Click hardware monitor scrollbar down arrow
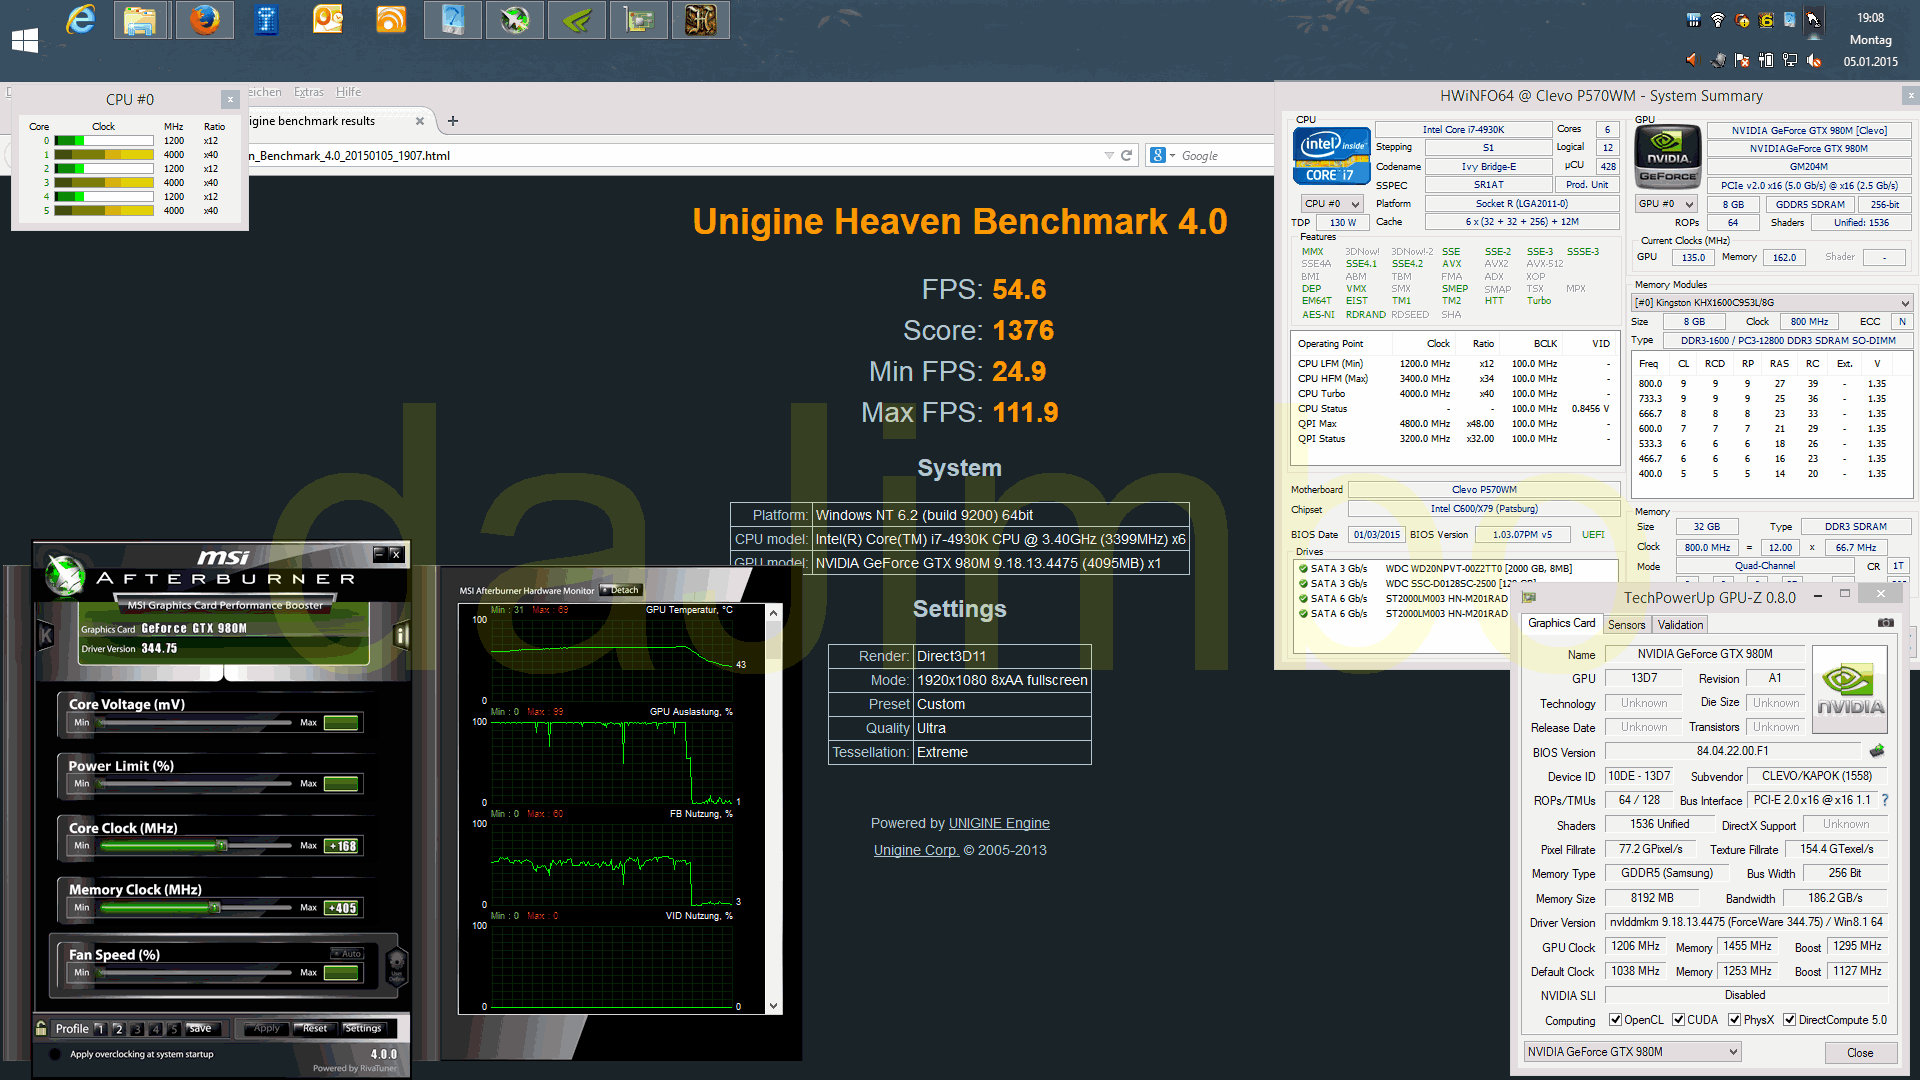1920x1080 pixels. pos(773,1006)
